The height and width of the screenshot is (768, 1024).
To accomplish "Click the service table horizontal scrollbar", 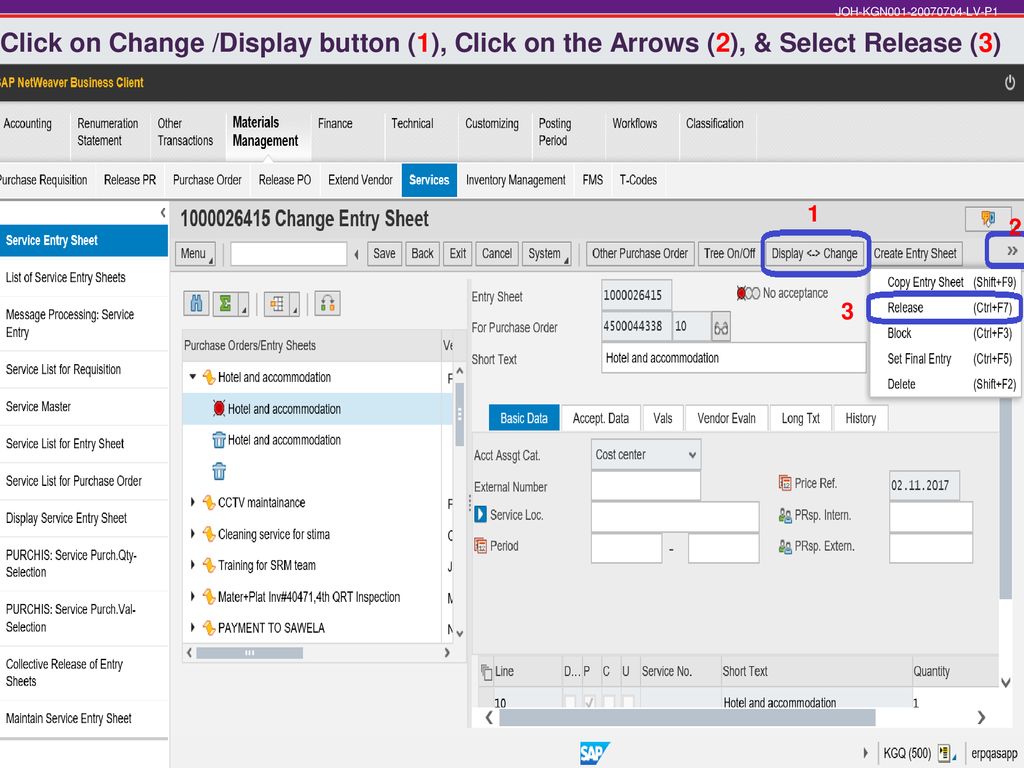I will coord(688,718).
